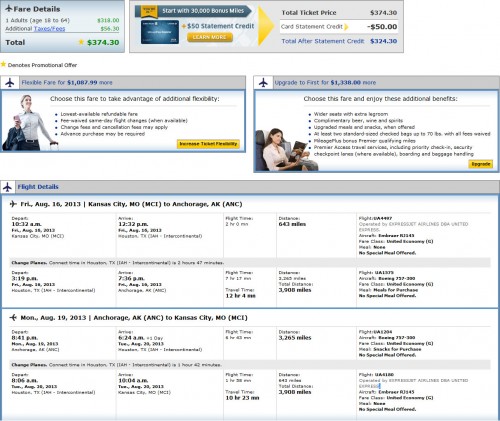Open Flexible Fare for $1,087.99 more link
Screen dimensions: 500x421
click(x=67, y=82)
